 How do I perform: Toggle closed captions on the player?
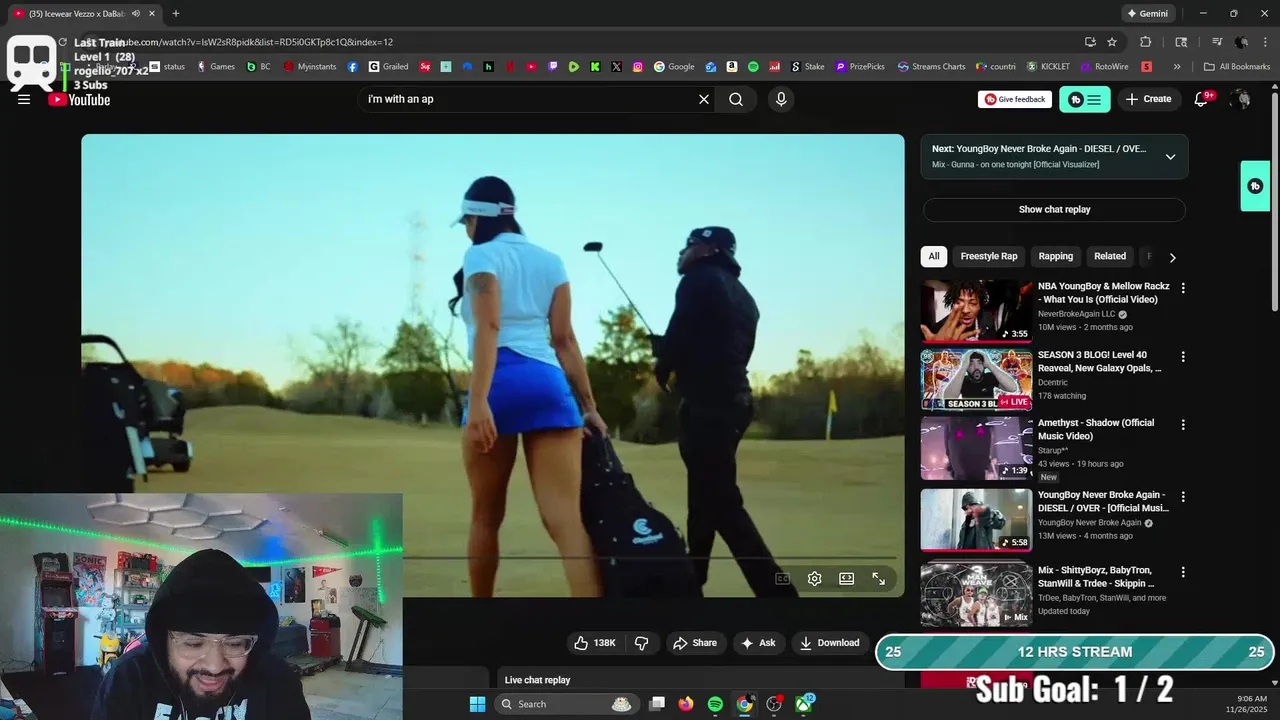783,579
